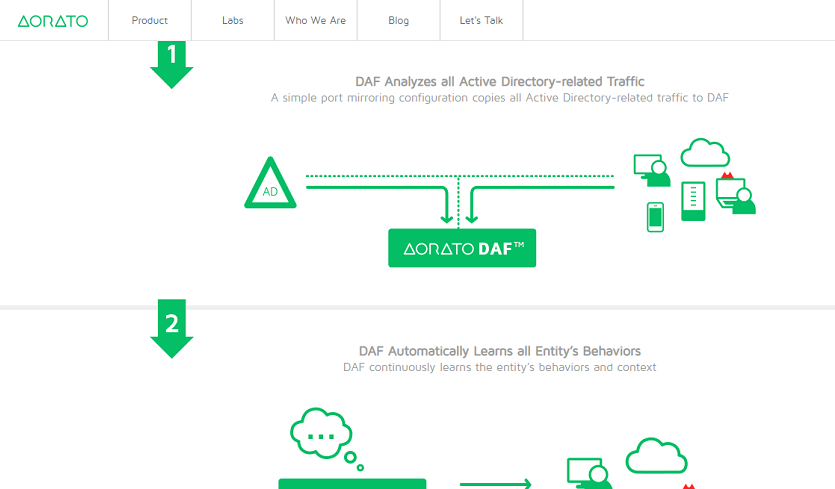Screen dimensions: 835x489
Task: Go to Who We Are page
Action: (x=316, y=20)
